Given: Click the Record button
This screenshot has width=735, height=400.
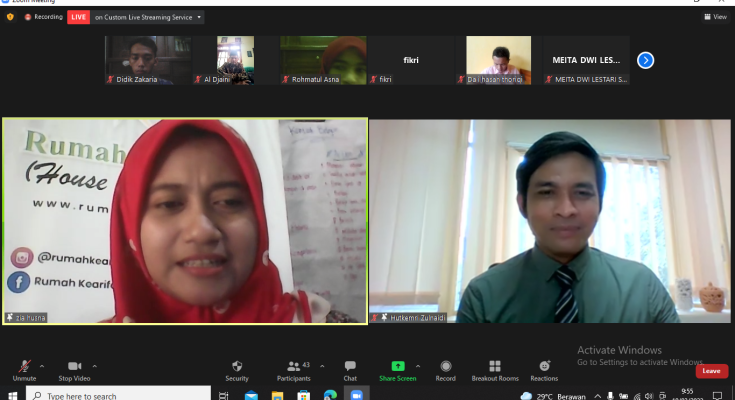Looking at the screenshot, I should [x=445, y=370].
